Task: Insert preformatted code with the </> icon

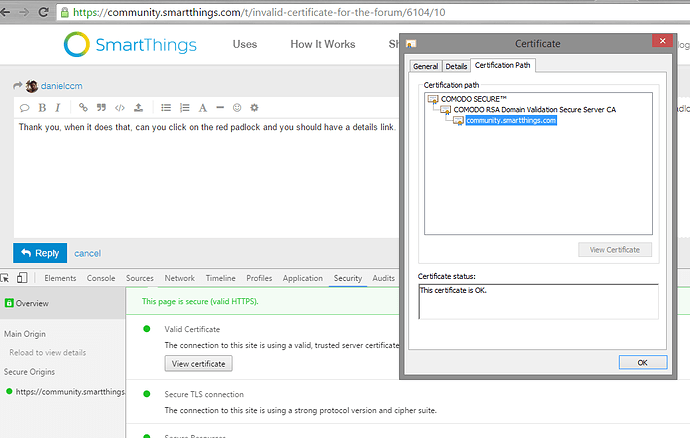Action: (x=120, y=107)
